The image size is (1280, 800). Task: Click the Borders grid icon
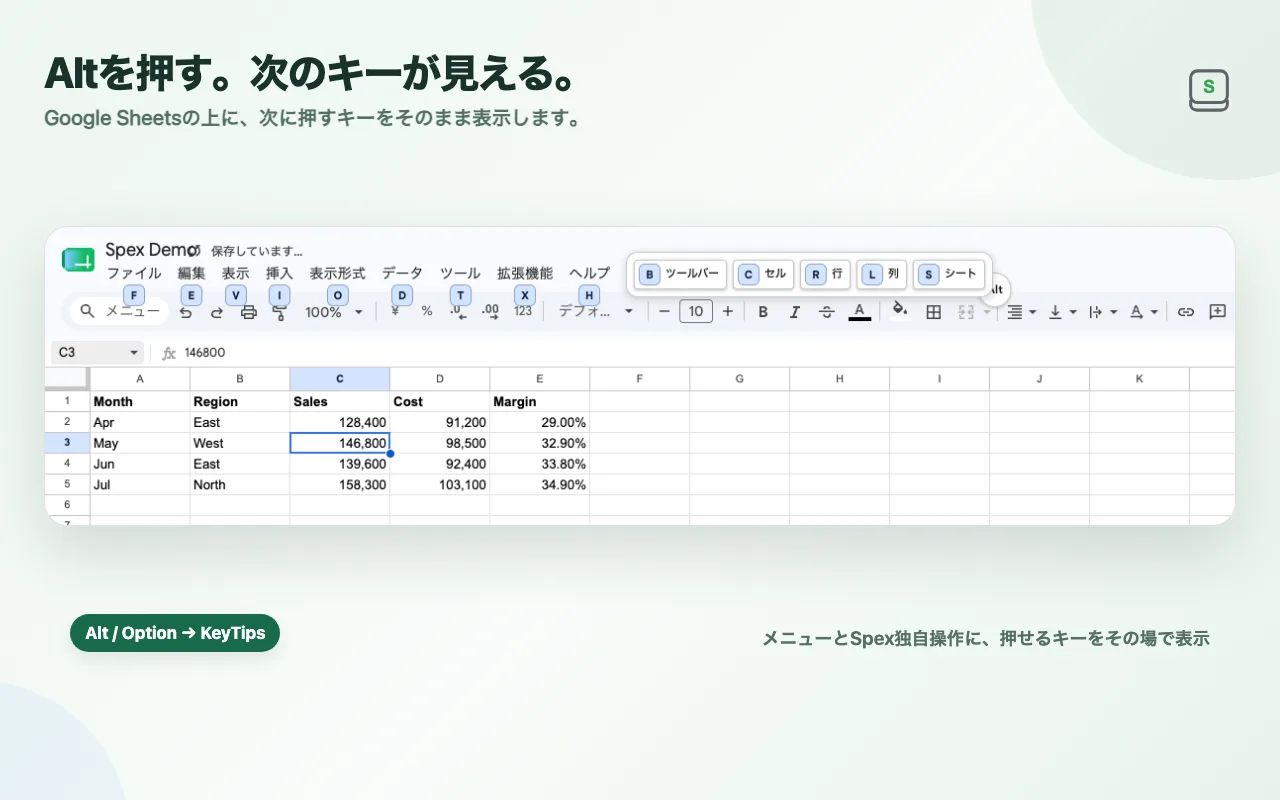tap(933, 312)
